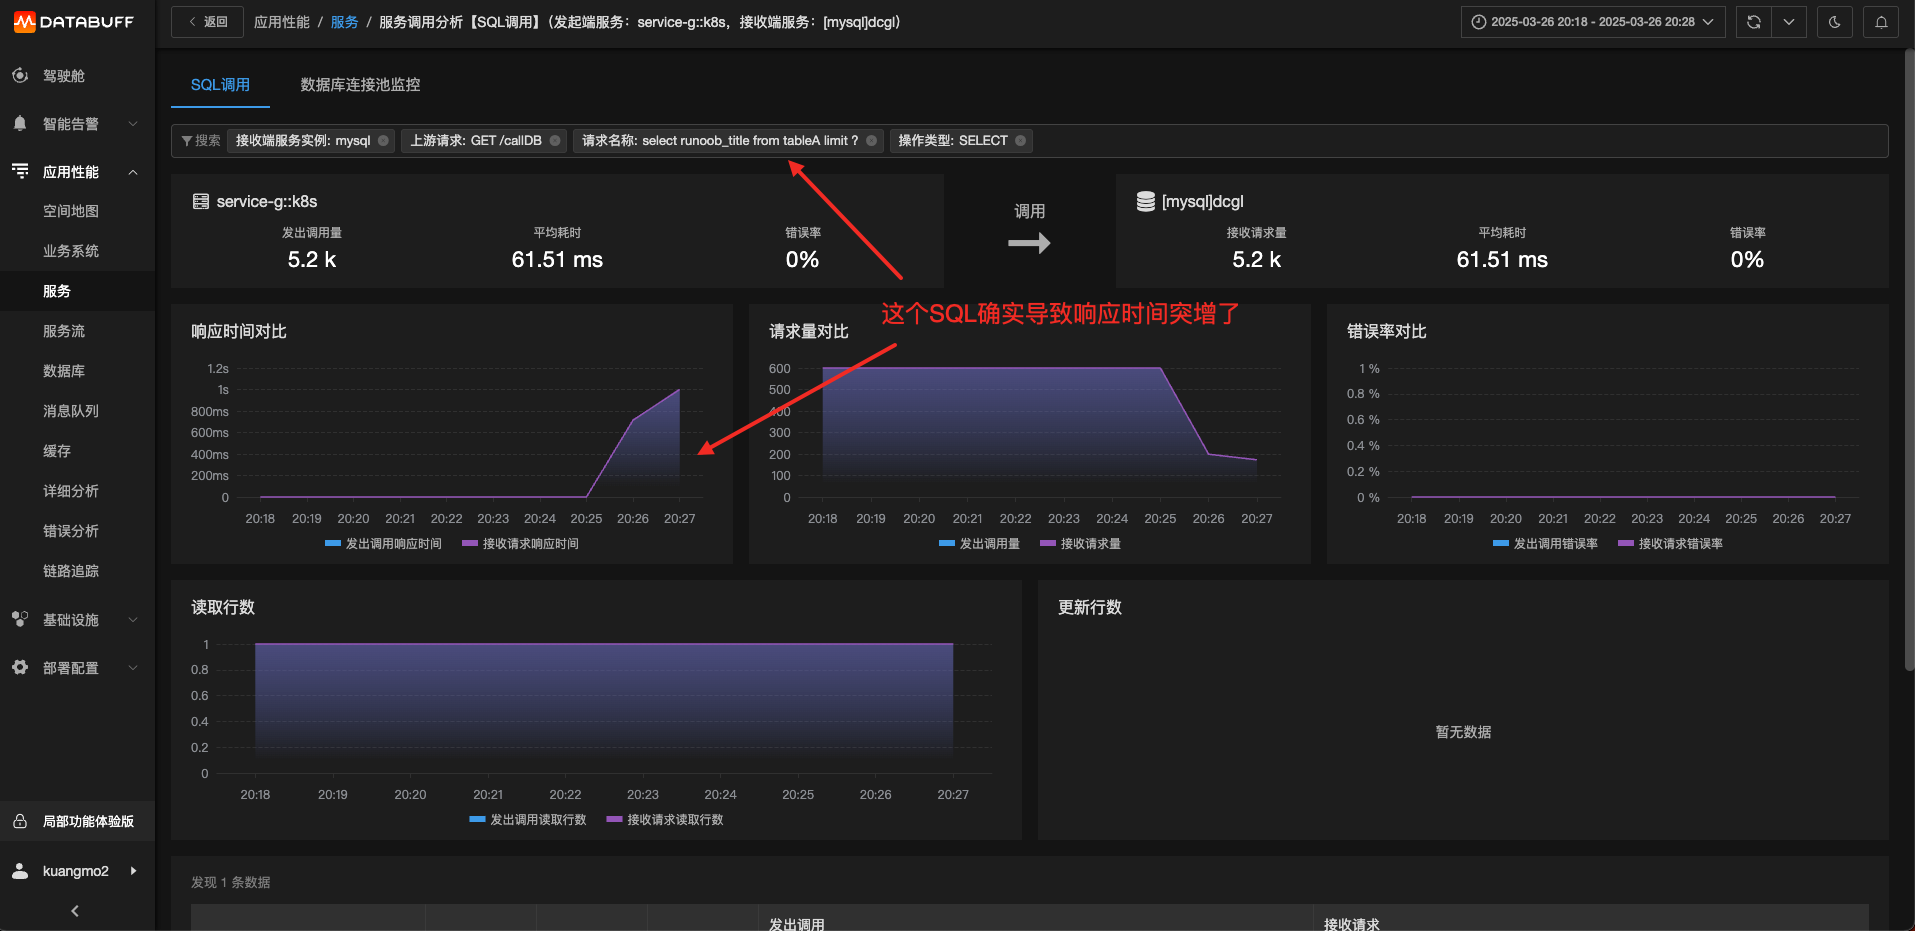This screenshot has width=1915, height=931.
Task: Open the notification bell icon
Action: (1881, 22)
